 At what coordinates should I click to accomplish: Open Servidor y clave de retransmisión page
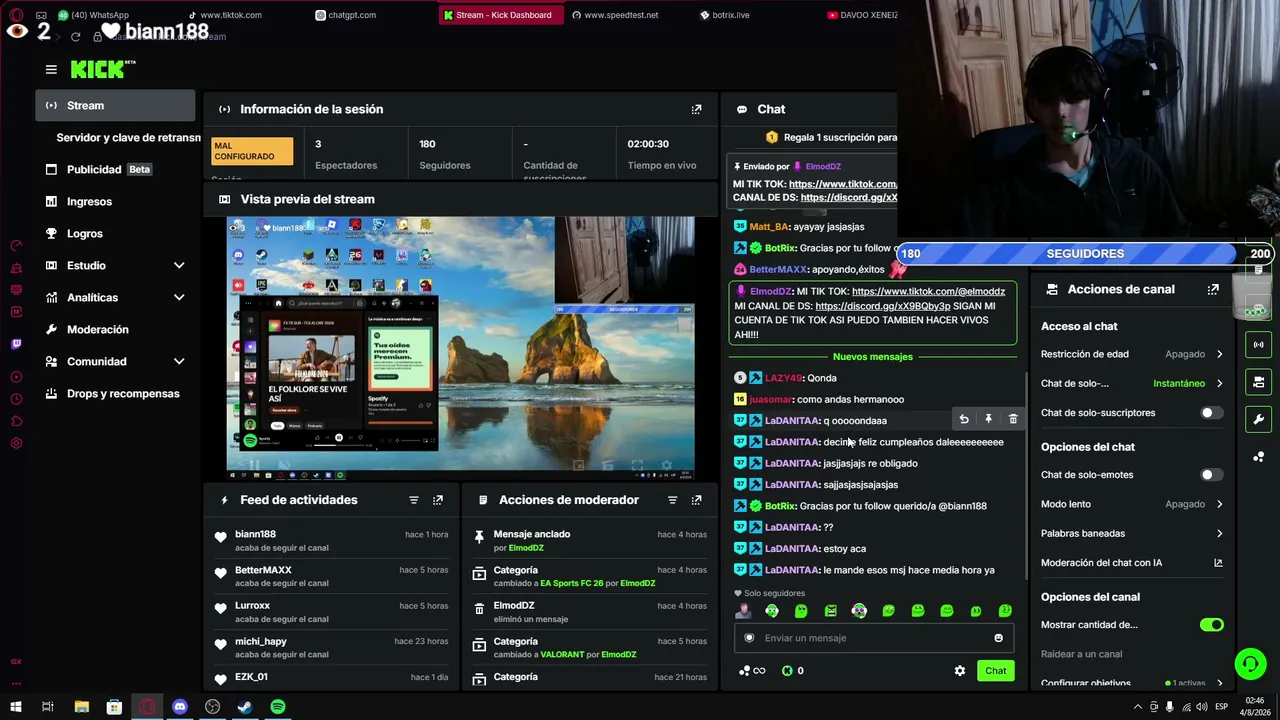click(x=128, y=137)
